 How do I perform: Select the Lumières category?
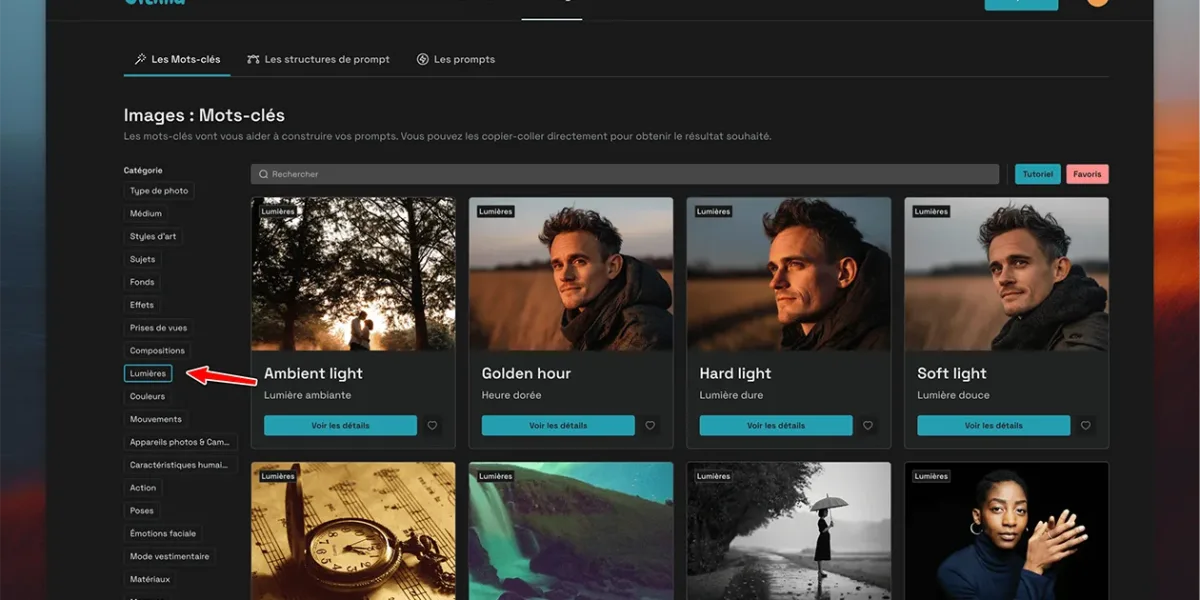click(148, 374)
